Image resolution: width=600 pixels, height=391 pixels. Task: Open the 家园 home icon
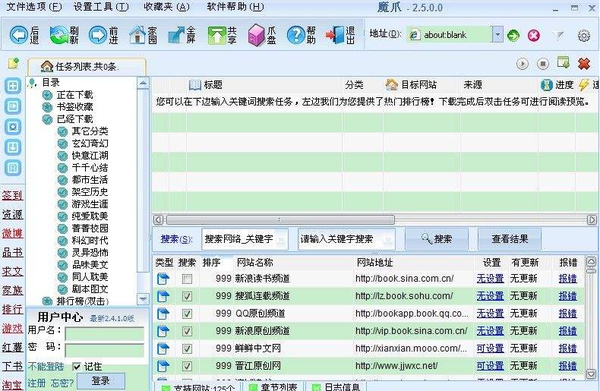pos(137,35)
